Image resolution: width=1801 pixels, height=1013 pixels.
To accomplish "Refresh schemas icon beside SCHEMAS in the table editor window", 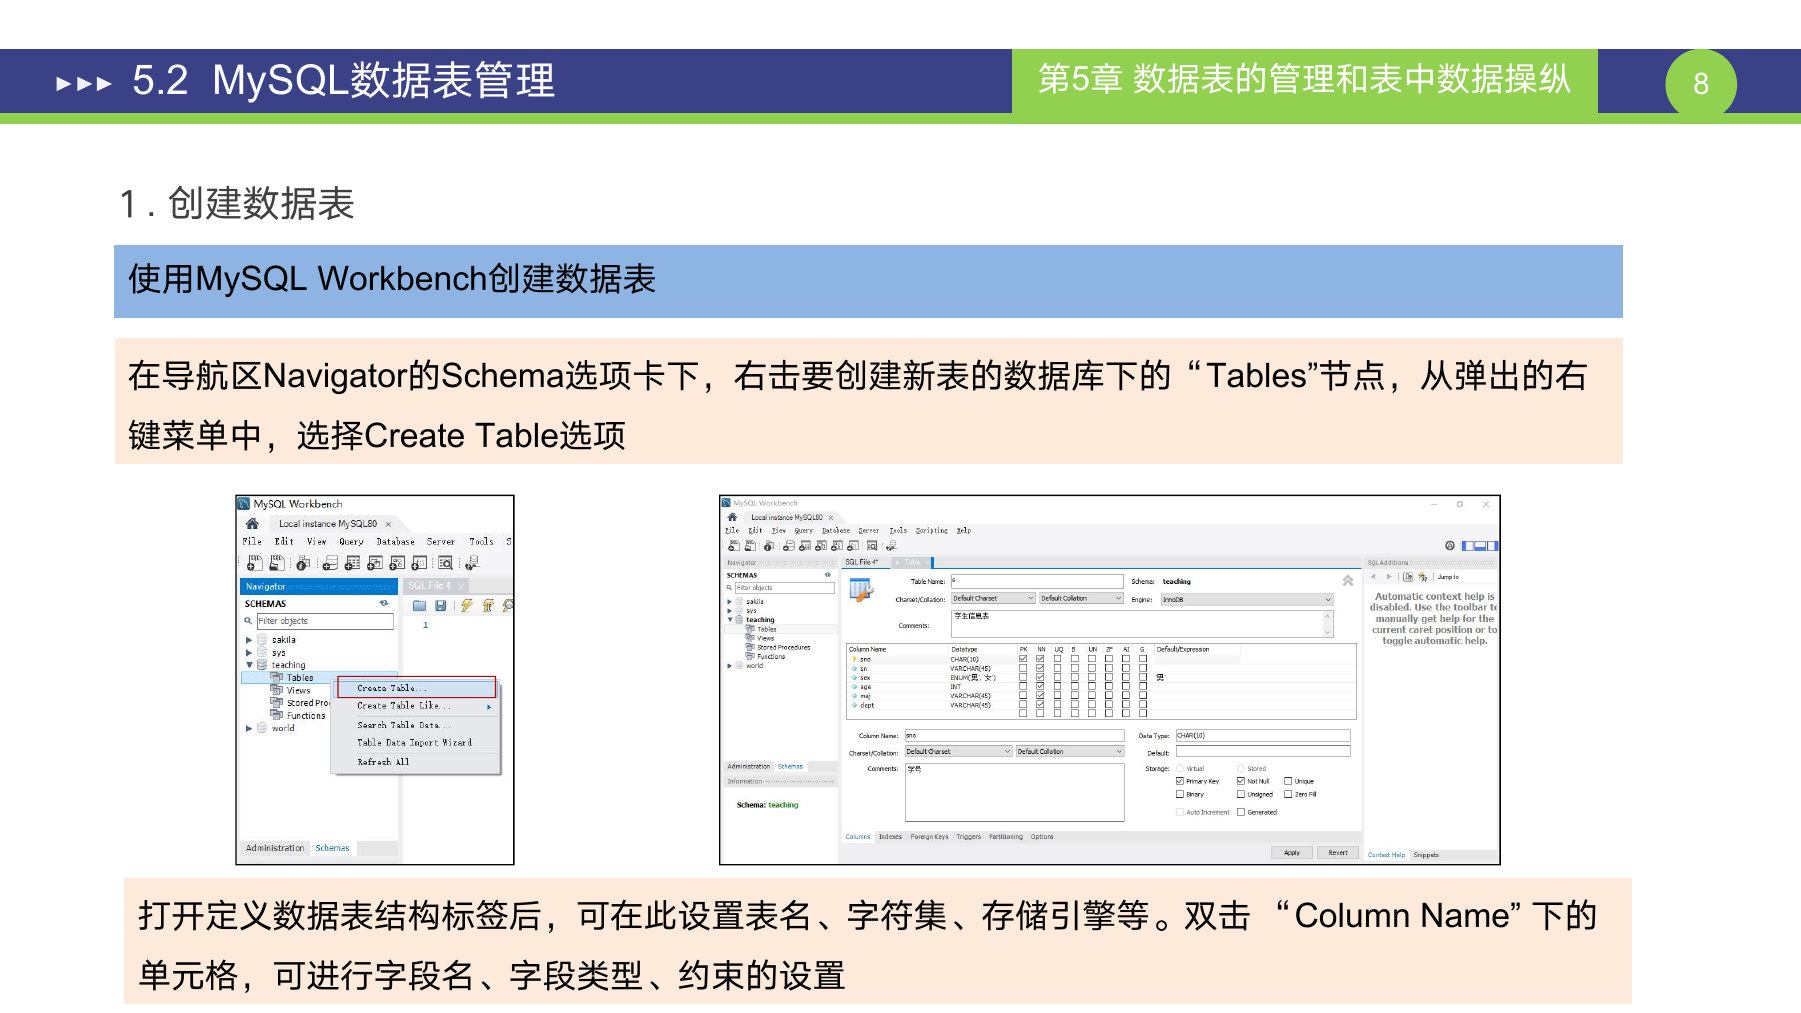I will (x=827, y=575).
